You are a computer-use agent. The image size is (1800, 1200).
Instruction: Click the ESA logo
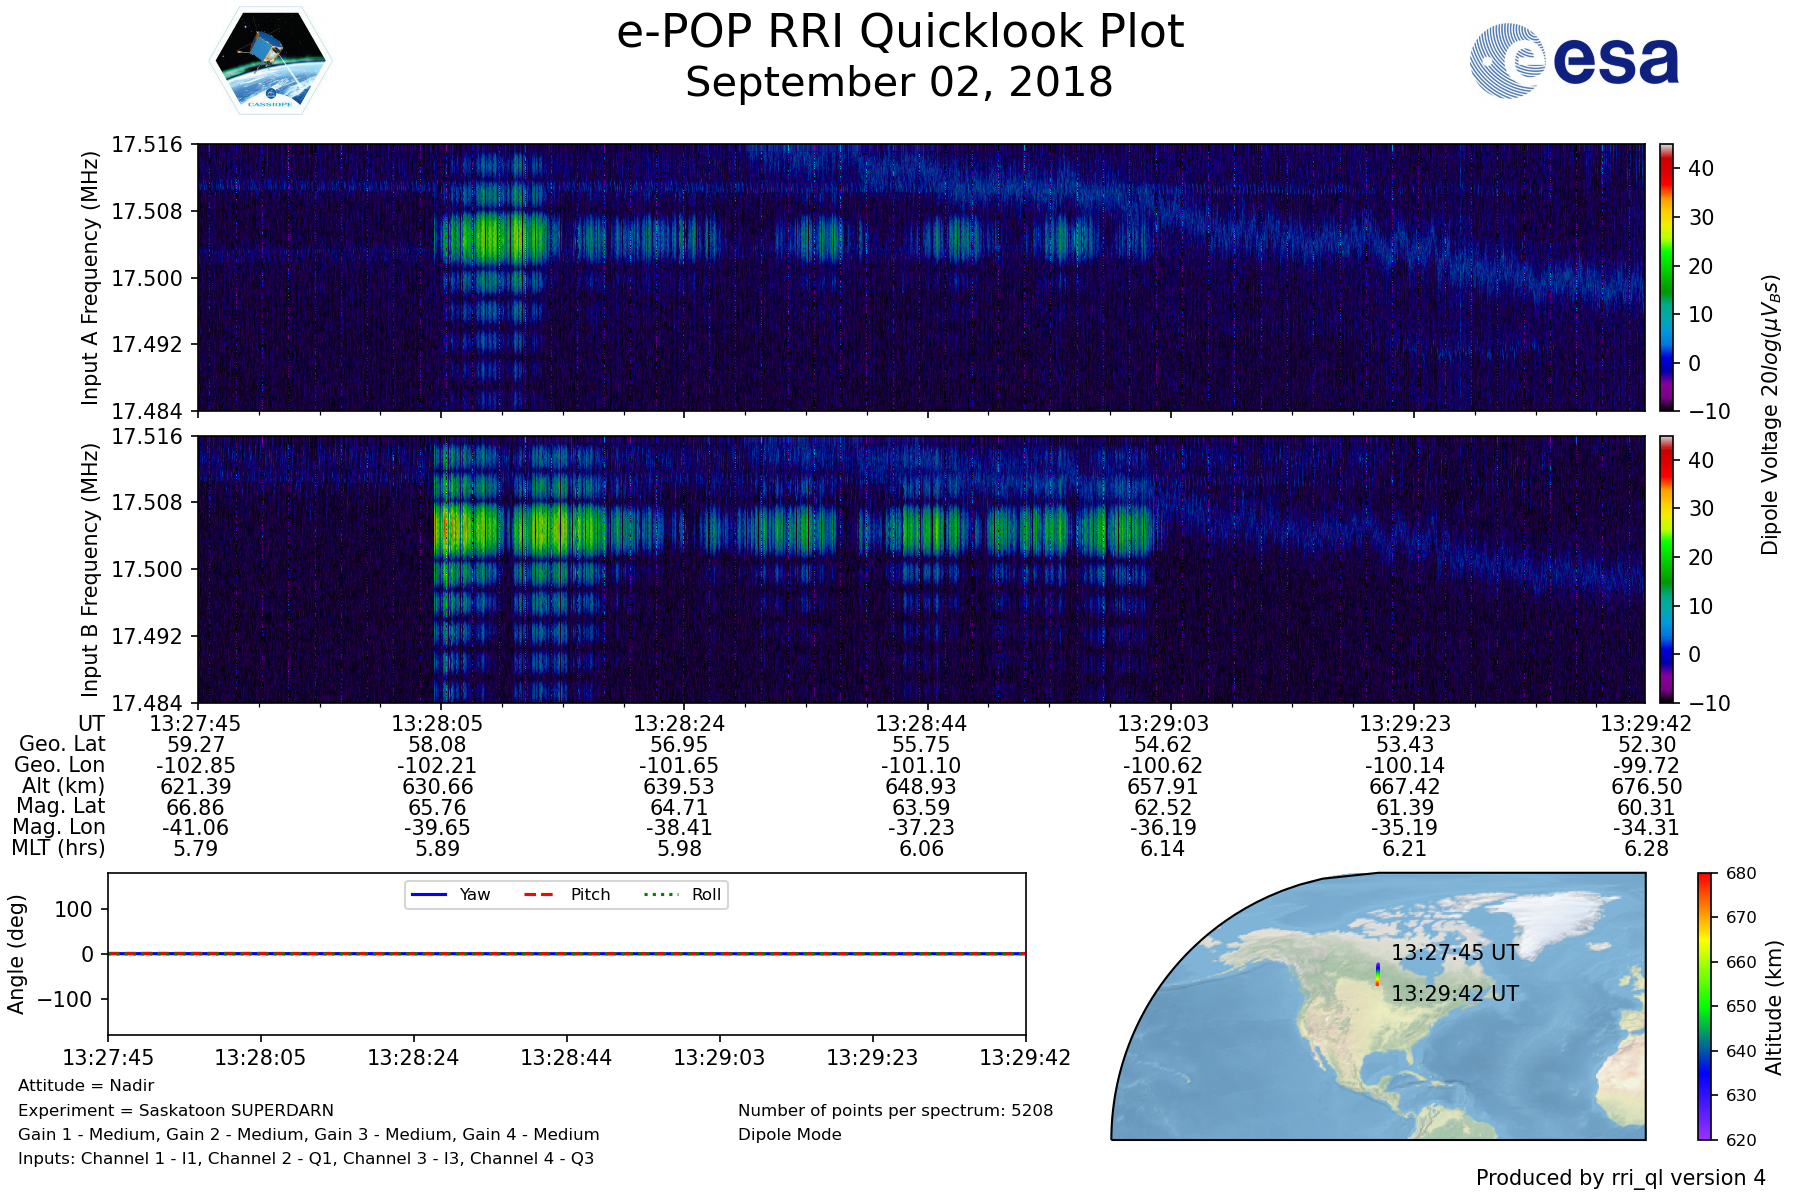[1574, 61]
